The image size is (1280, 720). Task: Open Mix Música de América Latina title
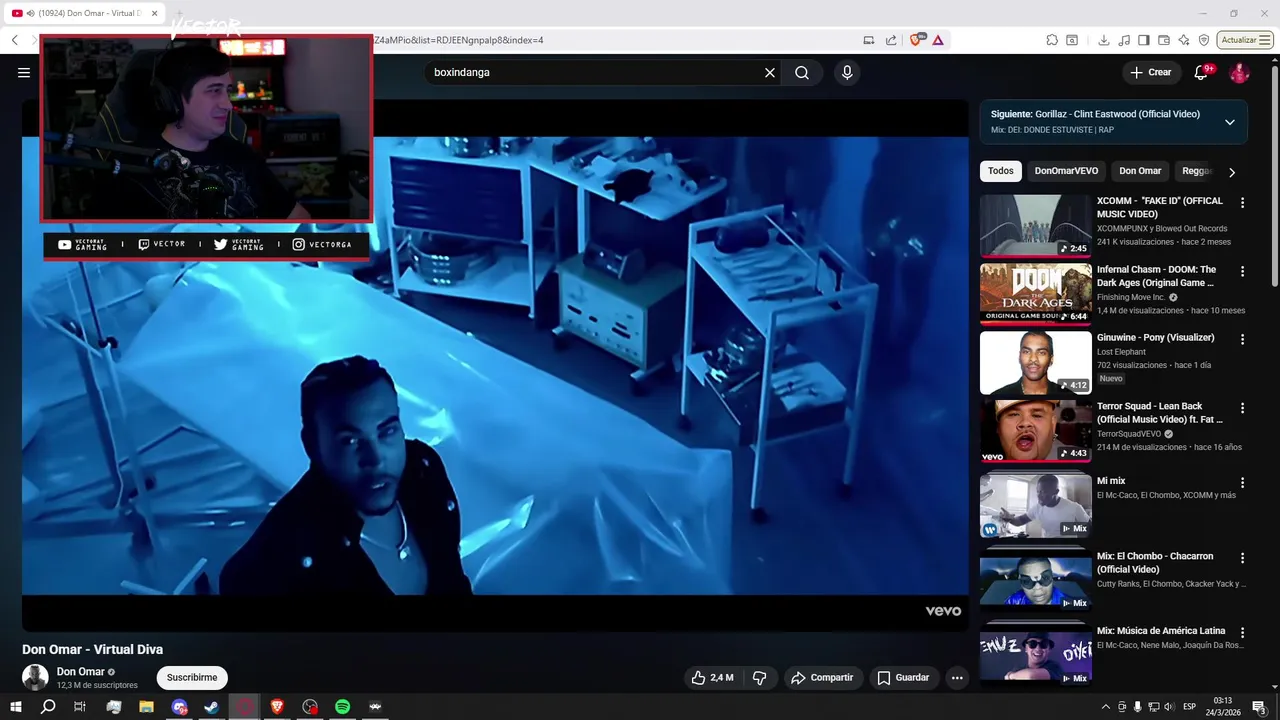point(1161,631)
